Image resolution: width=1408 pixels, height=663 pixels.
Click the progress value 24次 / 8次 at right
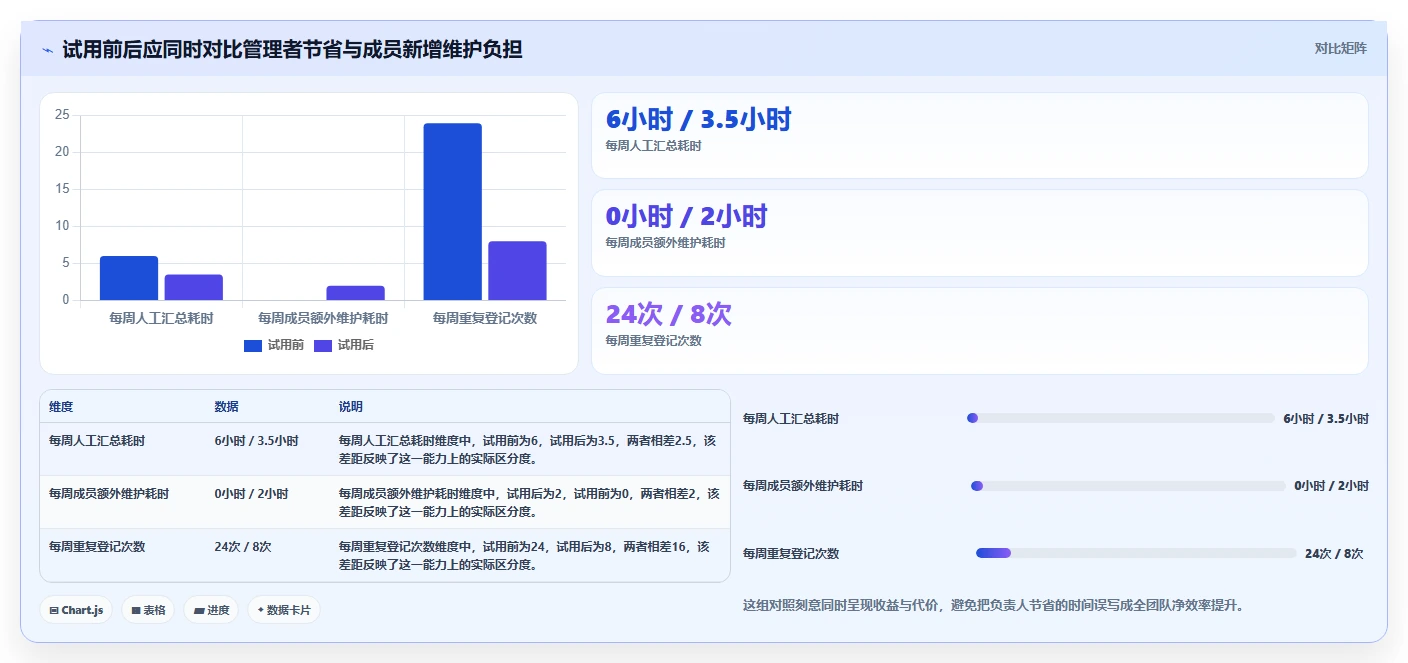click(1334, 554)
